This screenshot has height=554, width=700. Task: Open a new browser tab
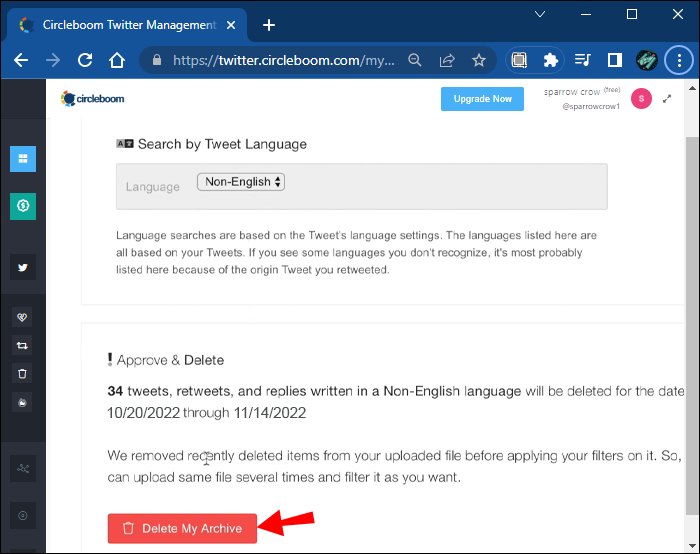[269, 25]
